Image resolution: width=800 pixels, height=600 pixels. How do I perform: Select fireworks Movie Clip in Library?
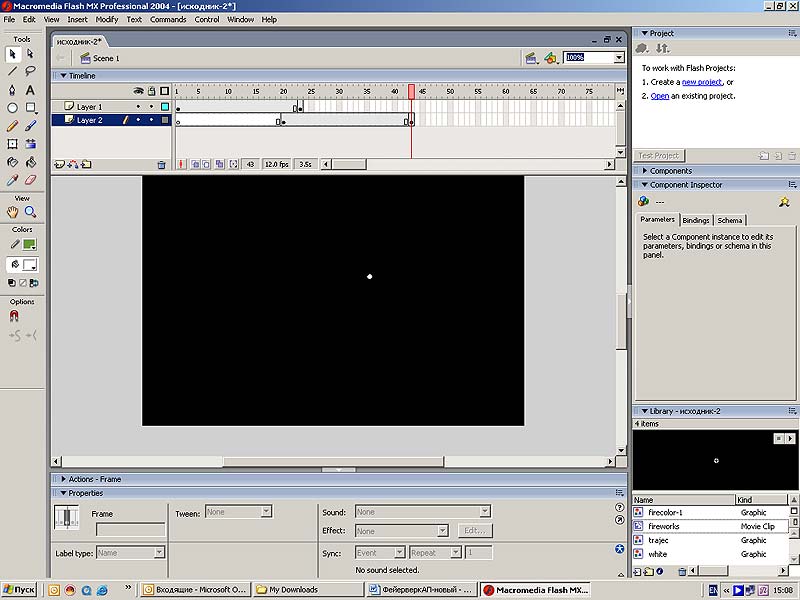pyautogui.click(x=664, y=526)
